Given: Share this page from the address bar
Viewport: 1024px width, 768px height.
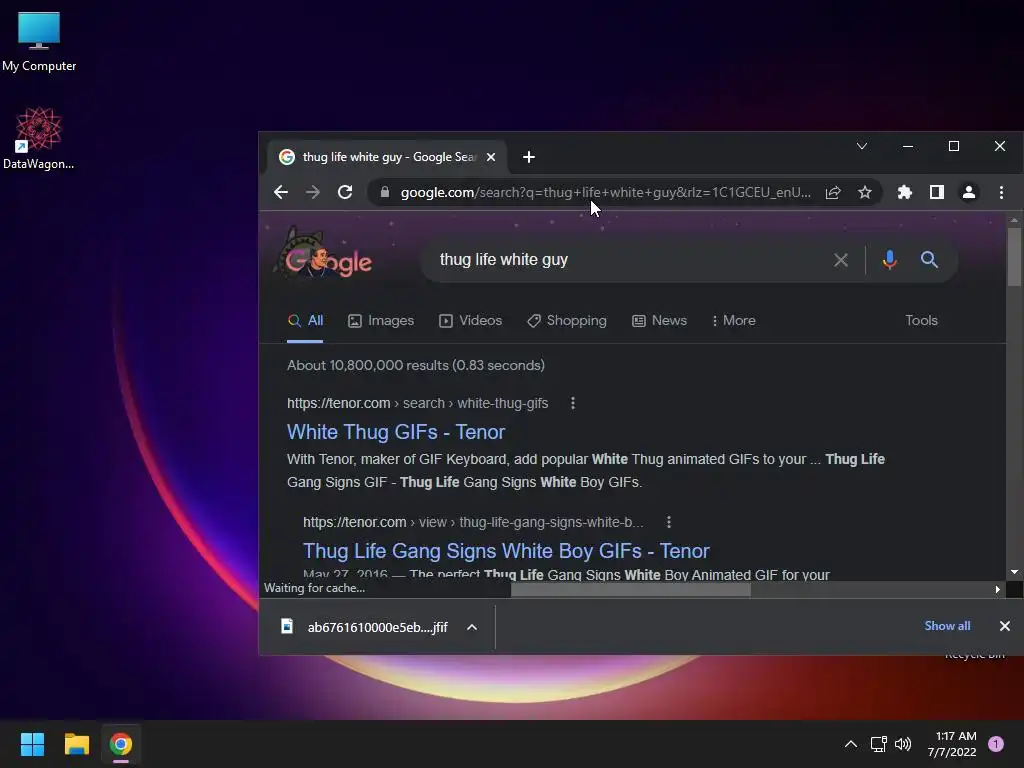Looking at the screenshot, I should [833, 192].
